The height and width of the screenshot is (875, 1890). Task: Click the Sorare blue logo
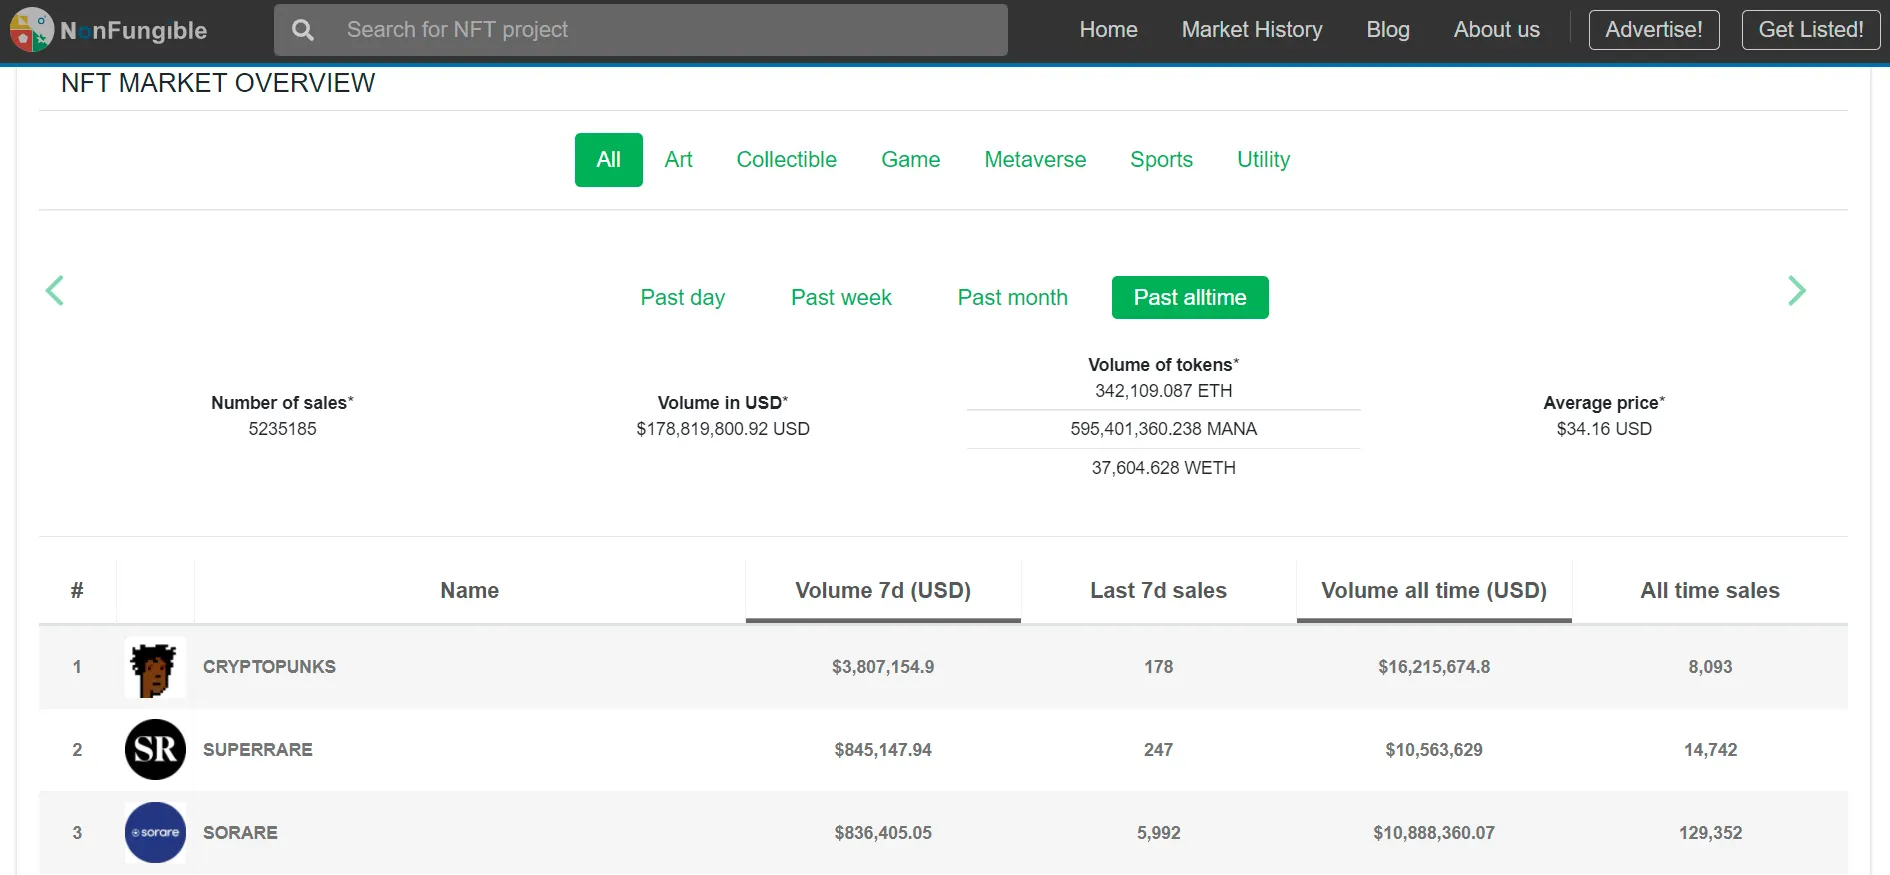coord(155,832)
